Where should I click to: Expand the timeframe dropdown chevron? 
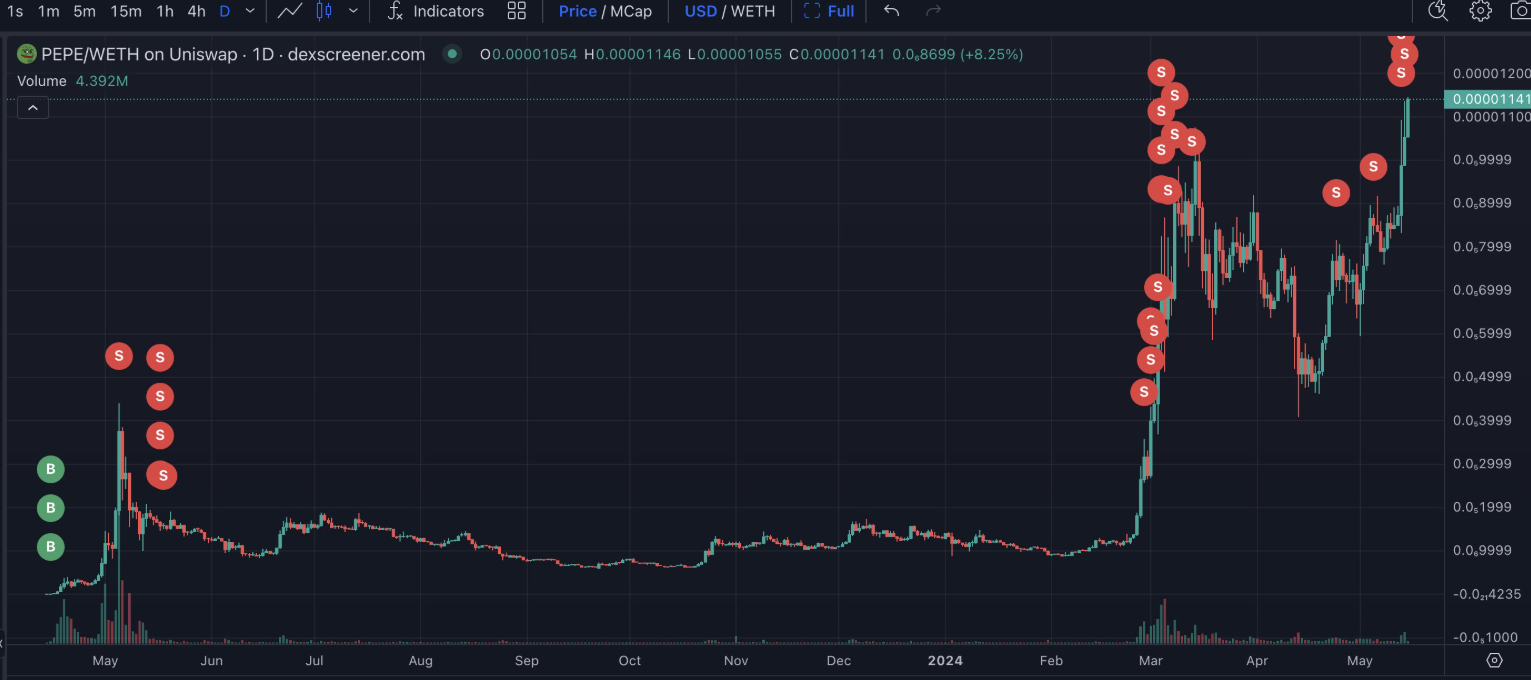(250, 11)
